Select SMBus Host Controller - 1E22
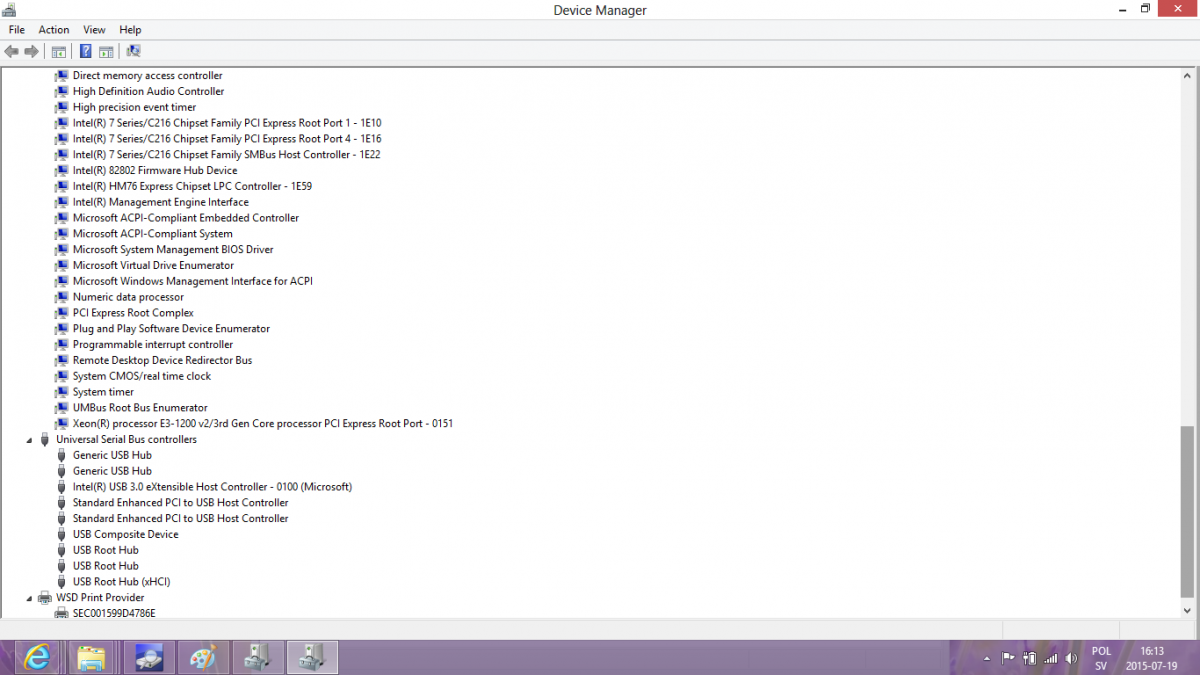This screenshot has height=675, width=1200. coord(227,155)
